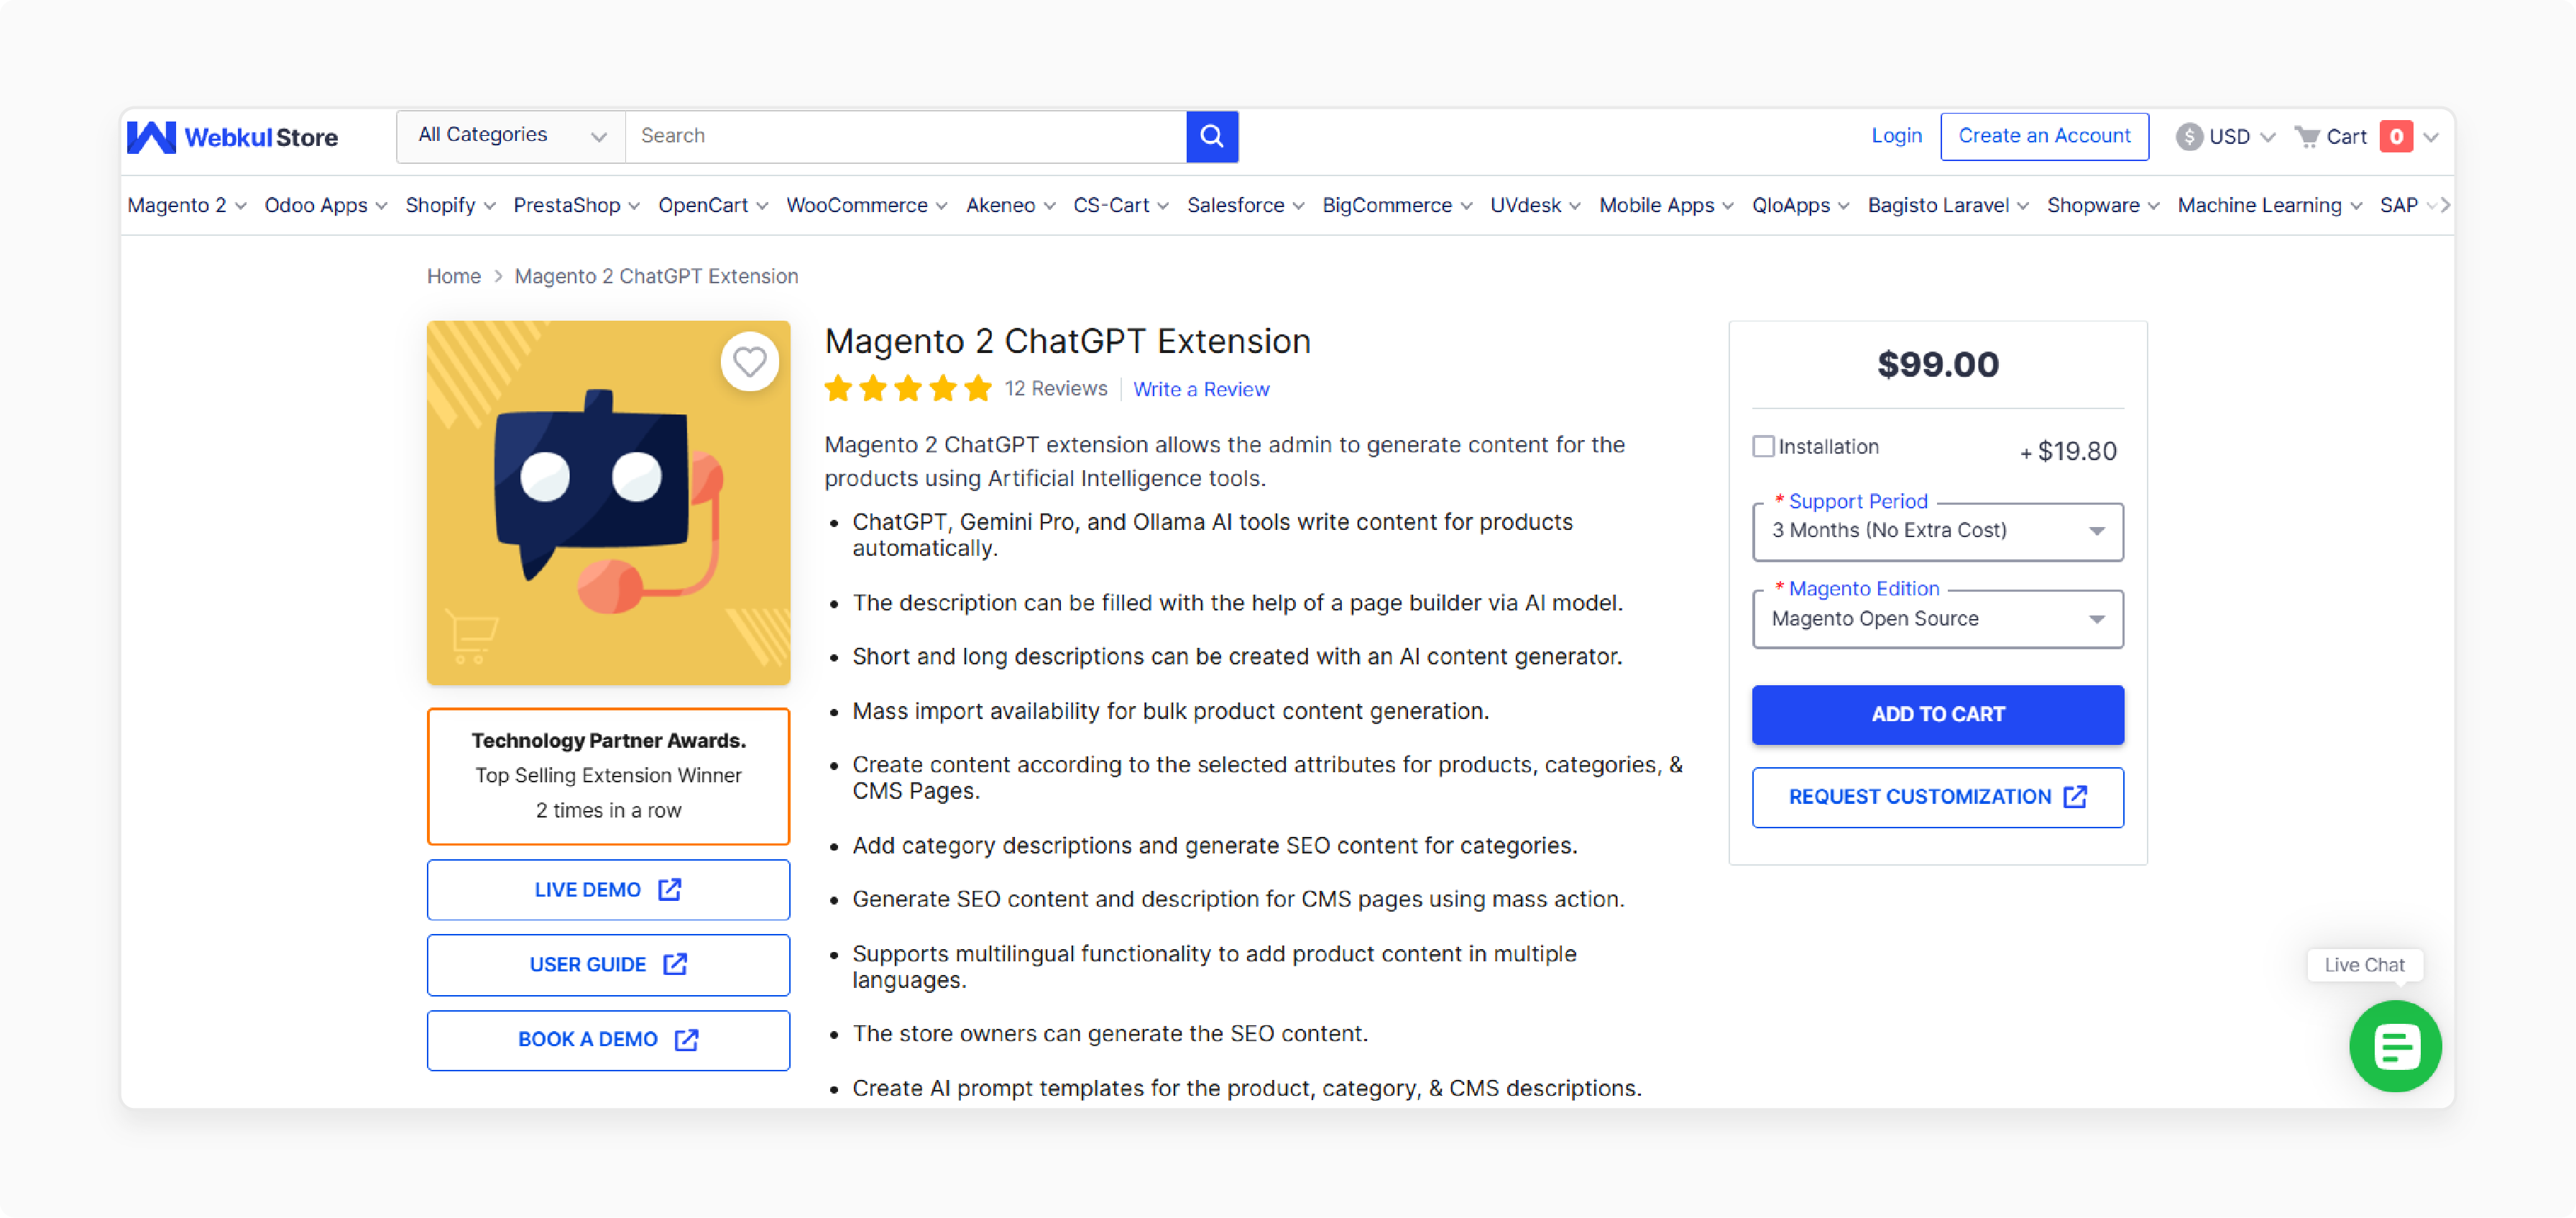Click the blue search magnifier button
Image resolution: width=2576 pixels, height=1218 pixels.
point(1212,136)
